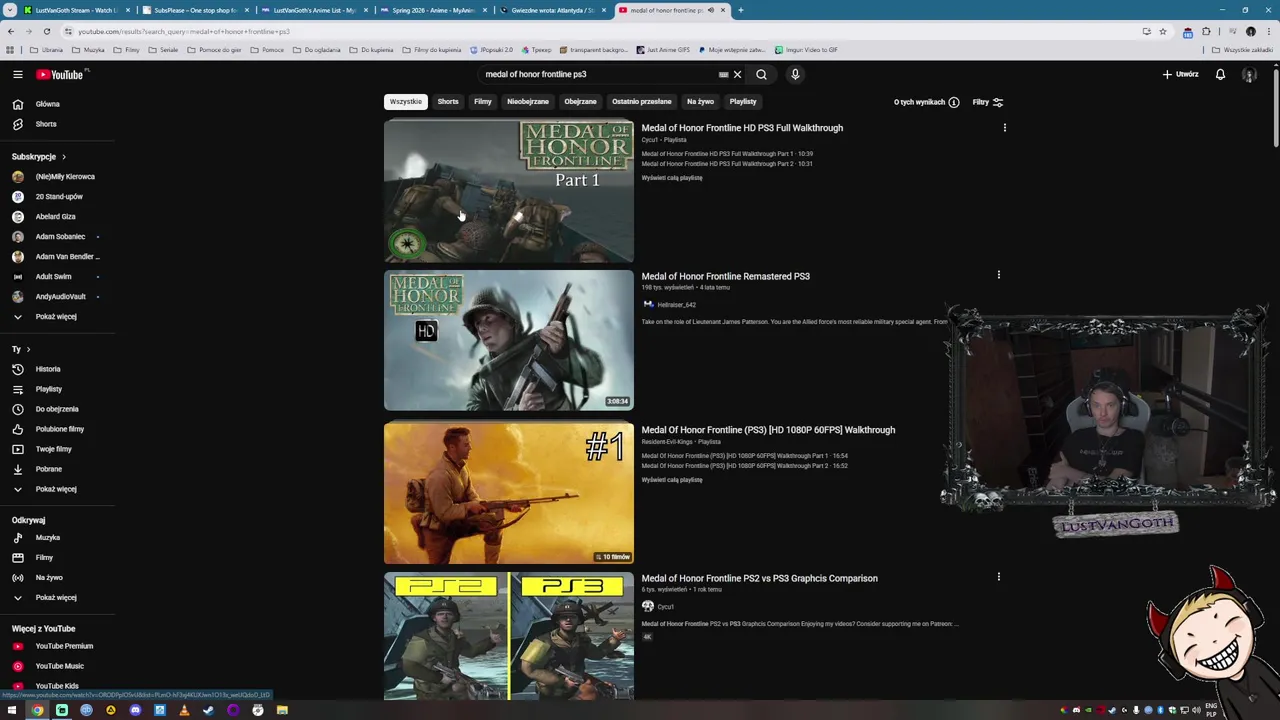Open the notifications bell
The width and height of the screenshot is (1280, 720).
[1220, 74]
